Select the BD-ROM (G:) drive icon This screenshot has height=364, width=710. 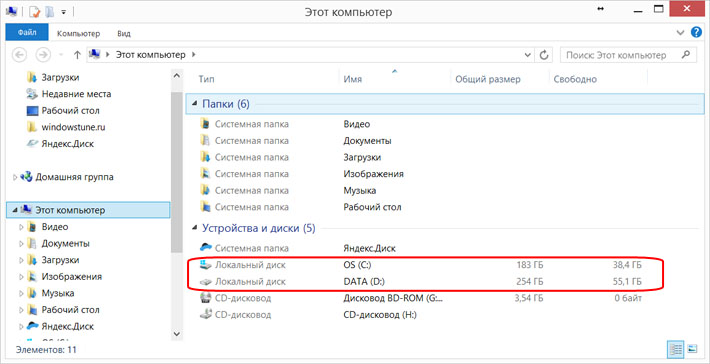(x=206, y=298)
